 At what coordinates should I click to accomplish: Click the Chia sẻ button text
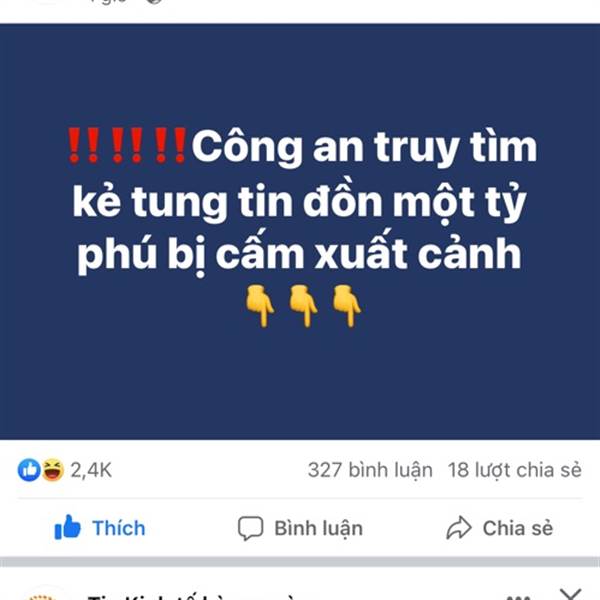click(518, 528)
